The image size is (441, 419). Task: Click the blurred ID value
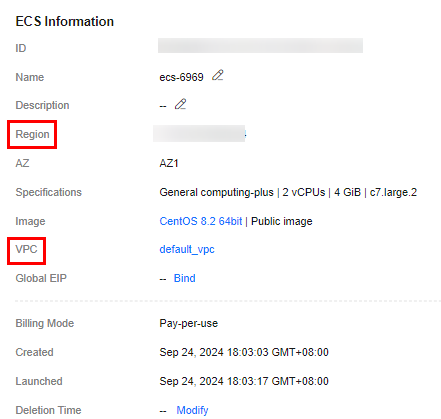[x=260, y=46]
